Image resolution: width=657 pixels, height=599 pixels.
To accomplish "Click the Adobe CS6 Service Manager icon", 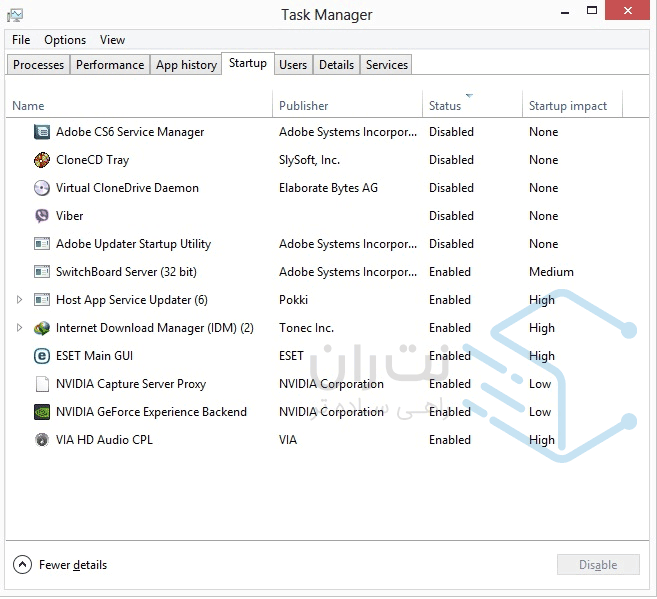I will [x=41, y=132].
